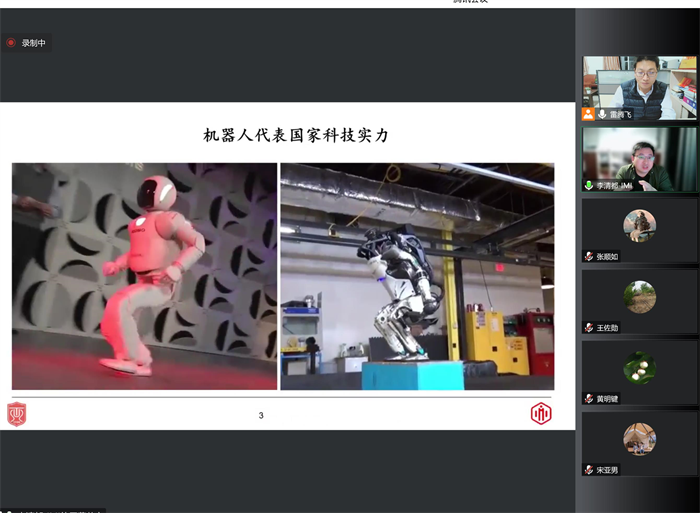Screen dimensions: 700x513
Task: Click the red hexagon logo at slide bottom-right
Action: tap(541, 413)
